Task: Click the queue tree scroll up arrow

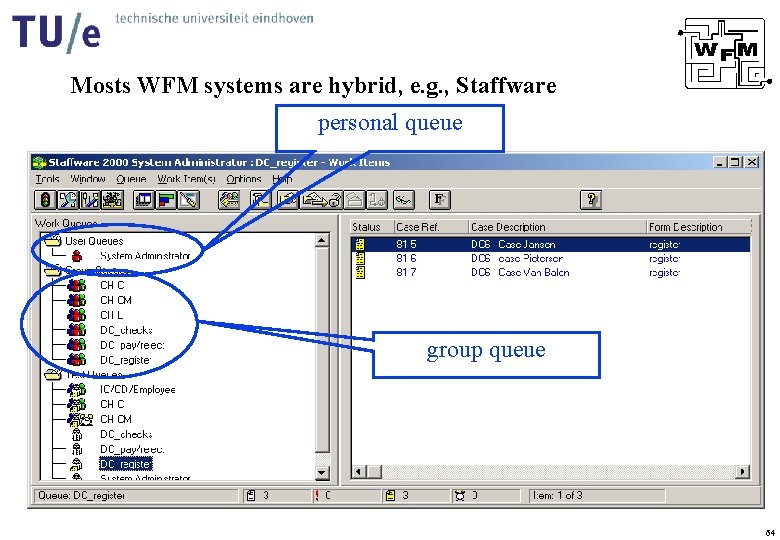Action: coord(322,241)
